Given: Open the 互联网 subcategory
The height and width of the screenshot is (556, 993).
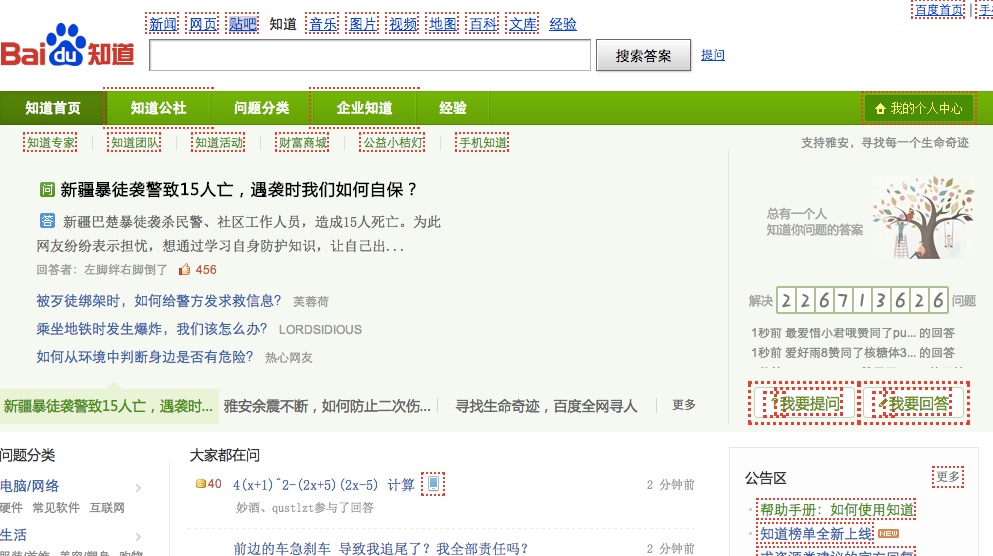Looking at the screenshot, I should [x=106, y=507].
